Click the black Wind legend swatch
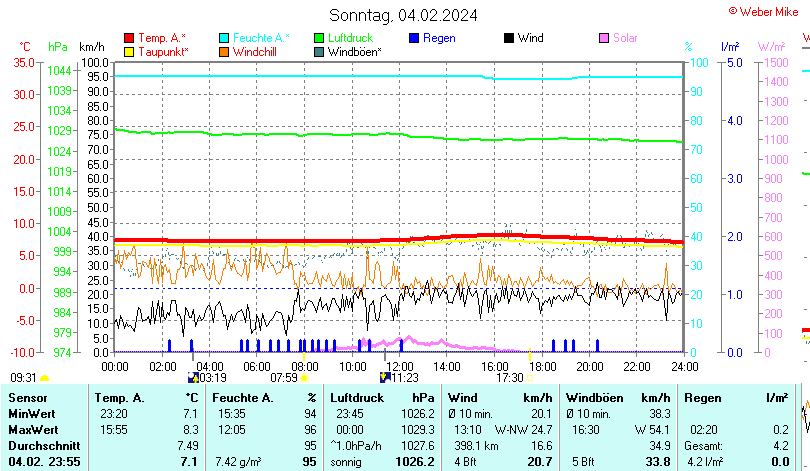The height and width of the screenshot is (471, 810). point(510,38)
